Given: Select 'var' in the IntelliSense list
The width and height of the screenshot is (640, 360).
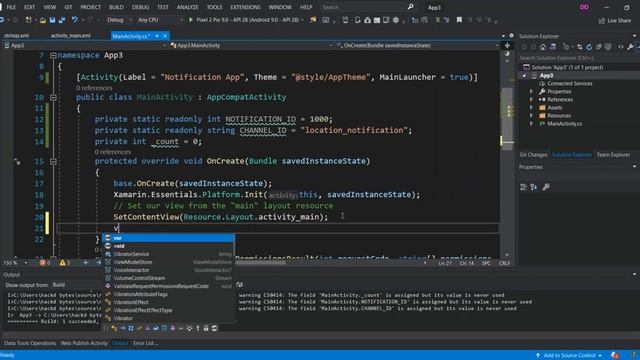Looking at the screenshot, I should click(168, 238).
